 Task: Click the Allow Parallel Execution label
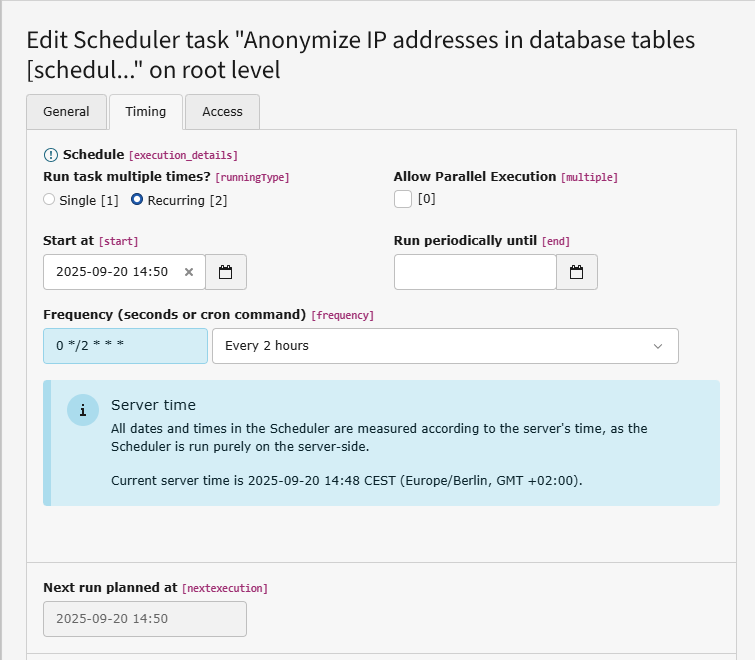point(475,177)
